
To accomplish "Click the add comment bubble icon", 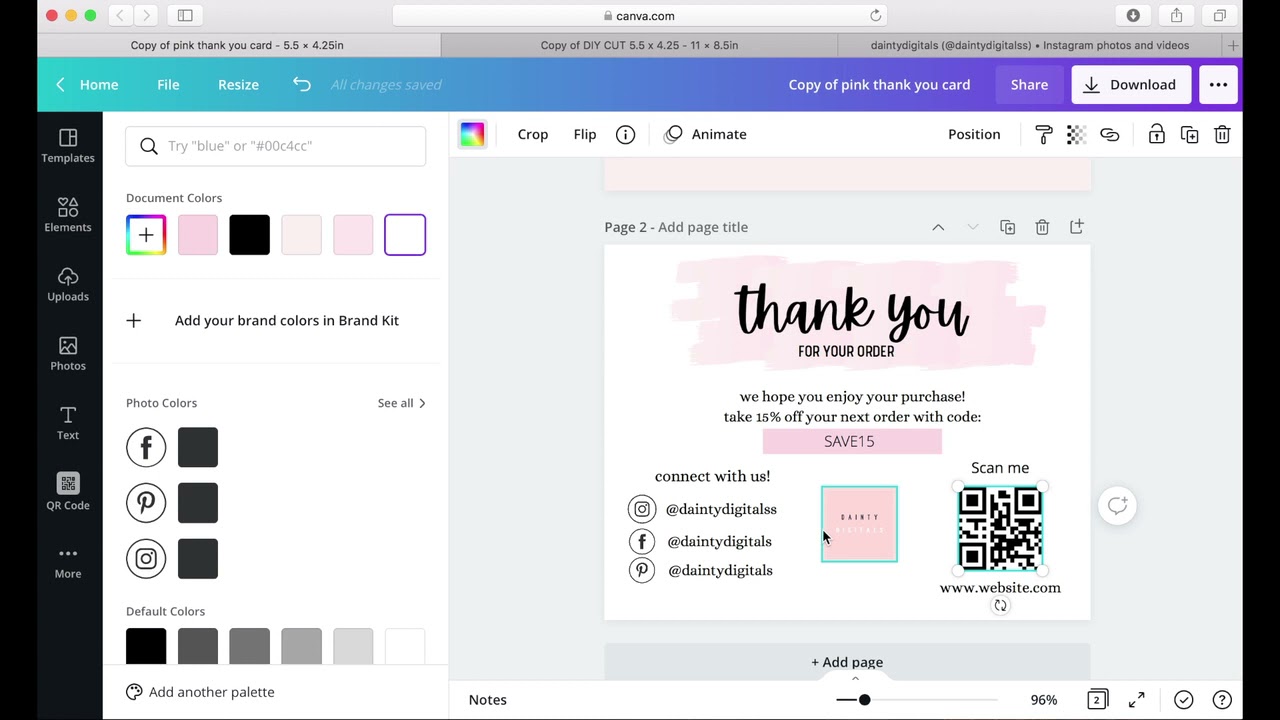I will pos(1117,505).
